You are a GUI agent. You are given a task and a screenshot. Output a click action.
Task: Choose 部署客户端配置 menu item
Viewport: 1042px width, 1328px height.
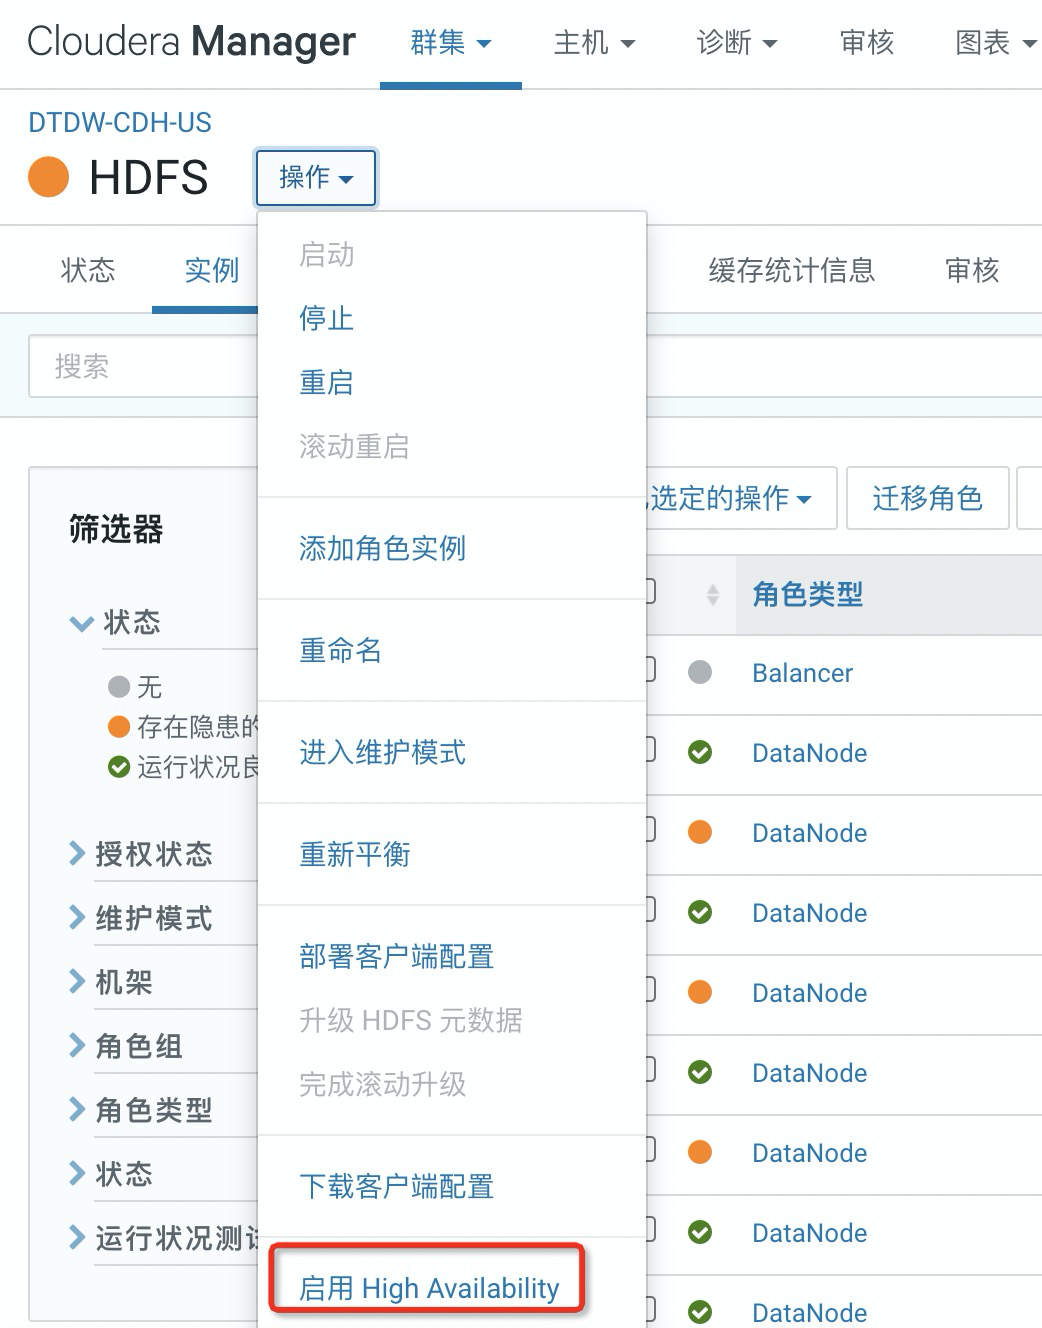397,957
